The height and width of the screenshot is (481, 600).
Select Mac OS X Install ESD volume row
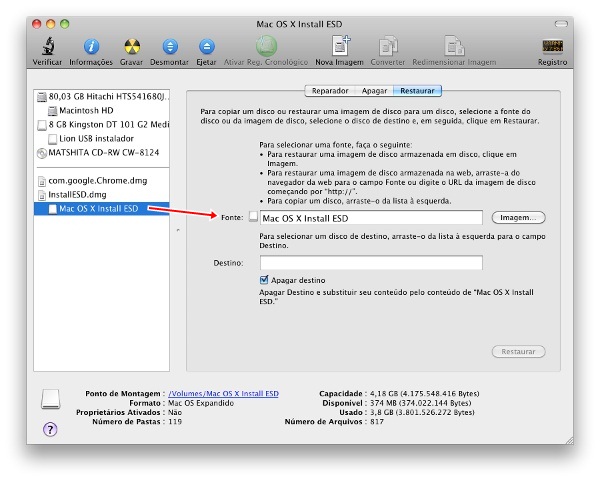pyautogui.click(x=101, y=209)
